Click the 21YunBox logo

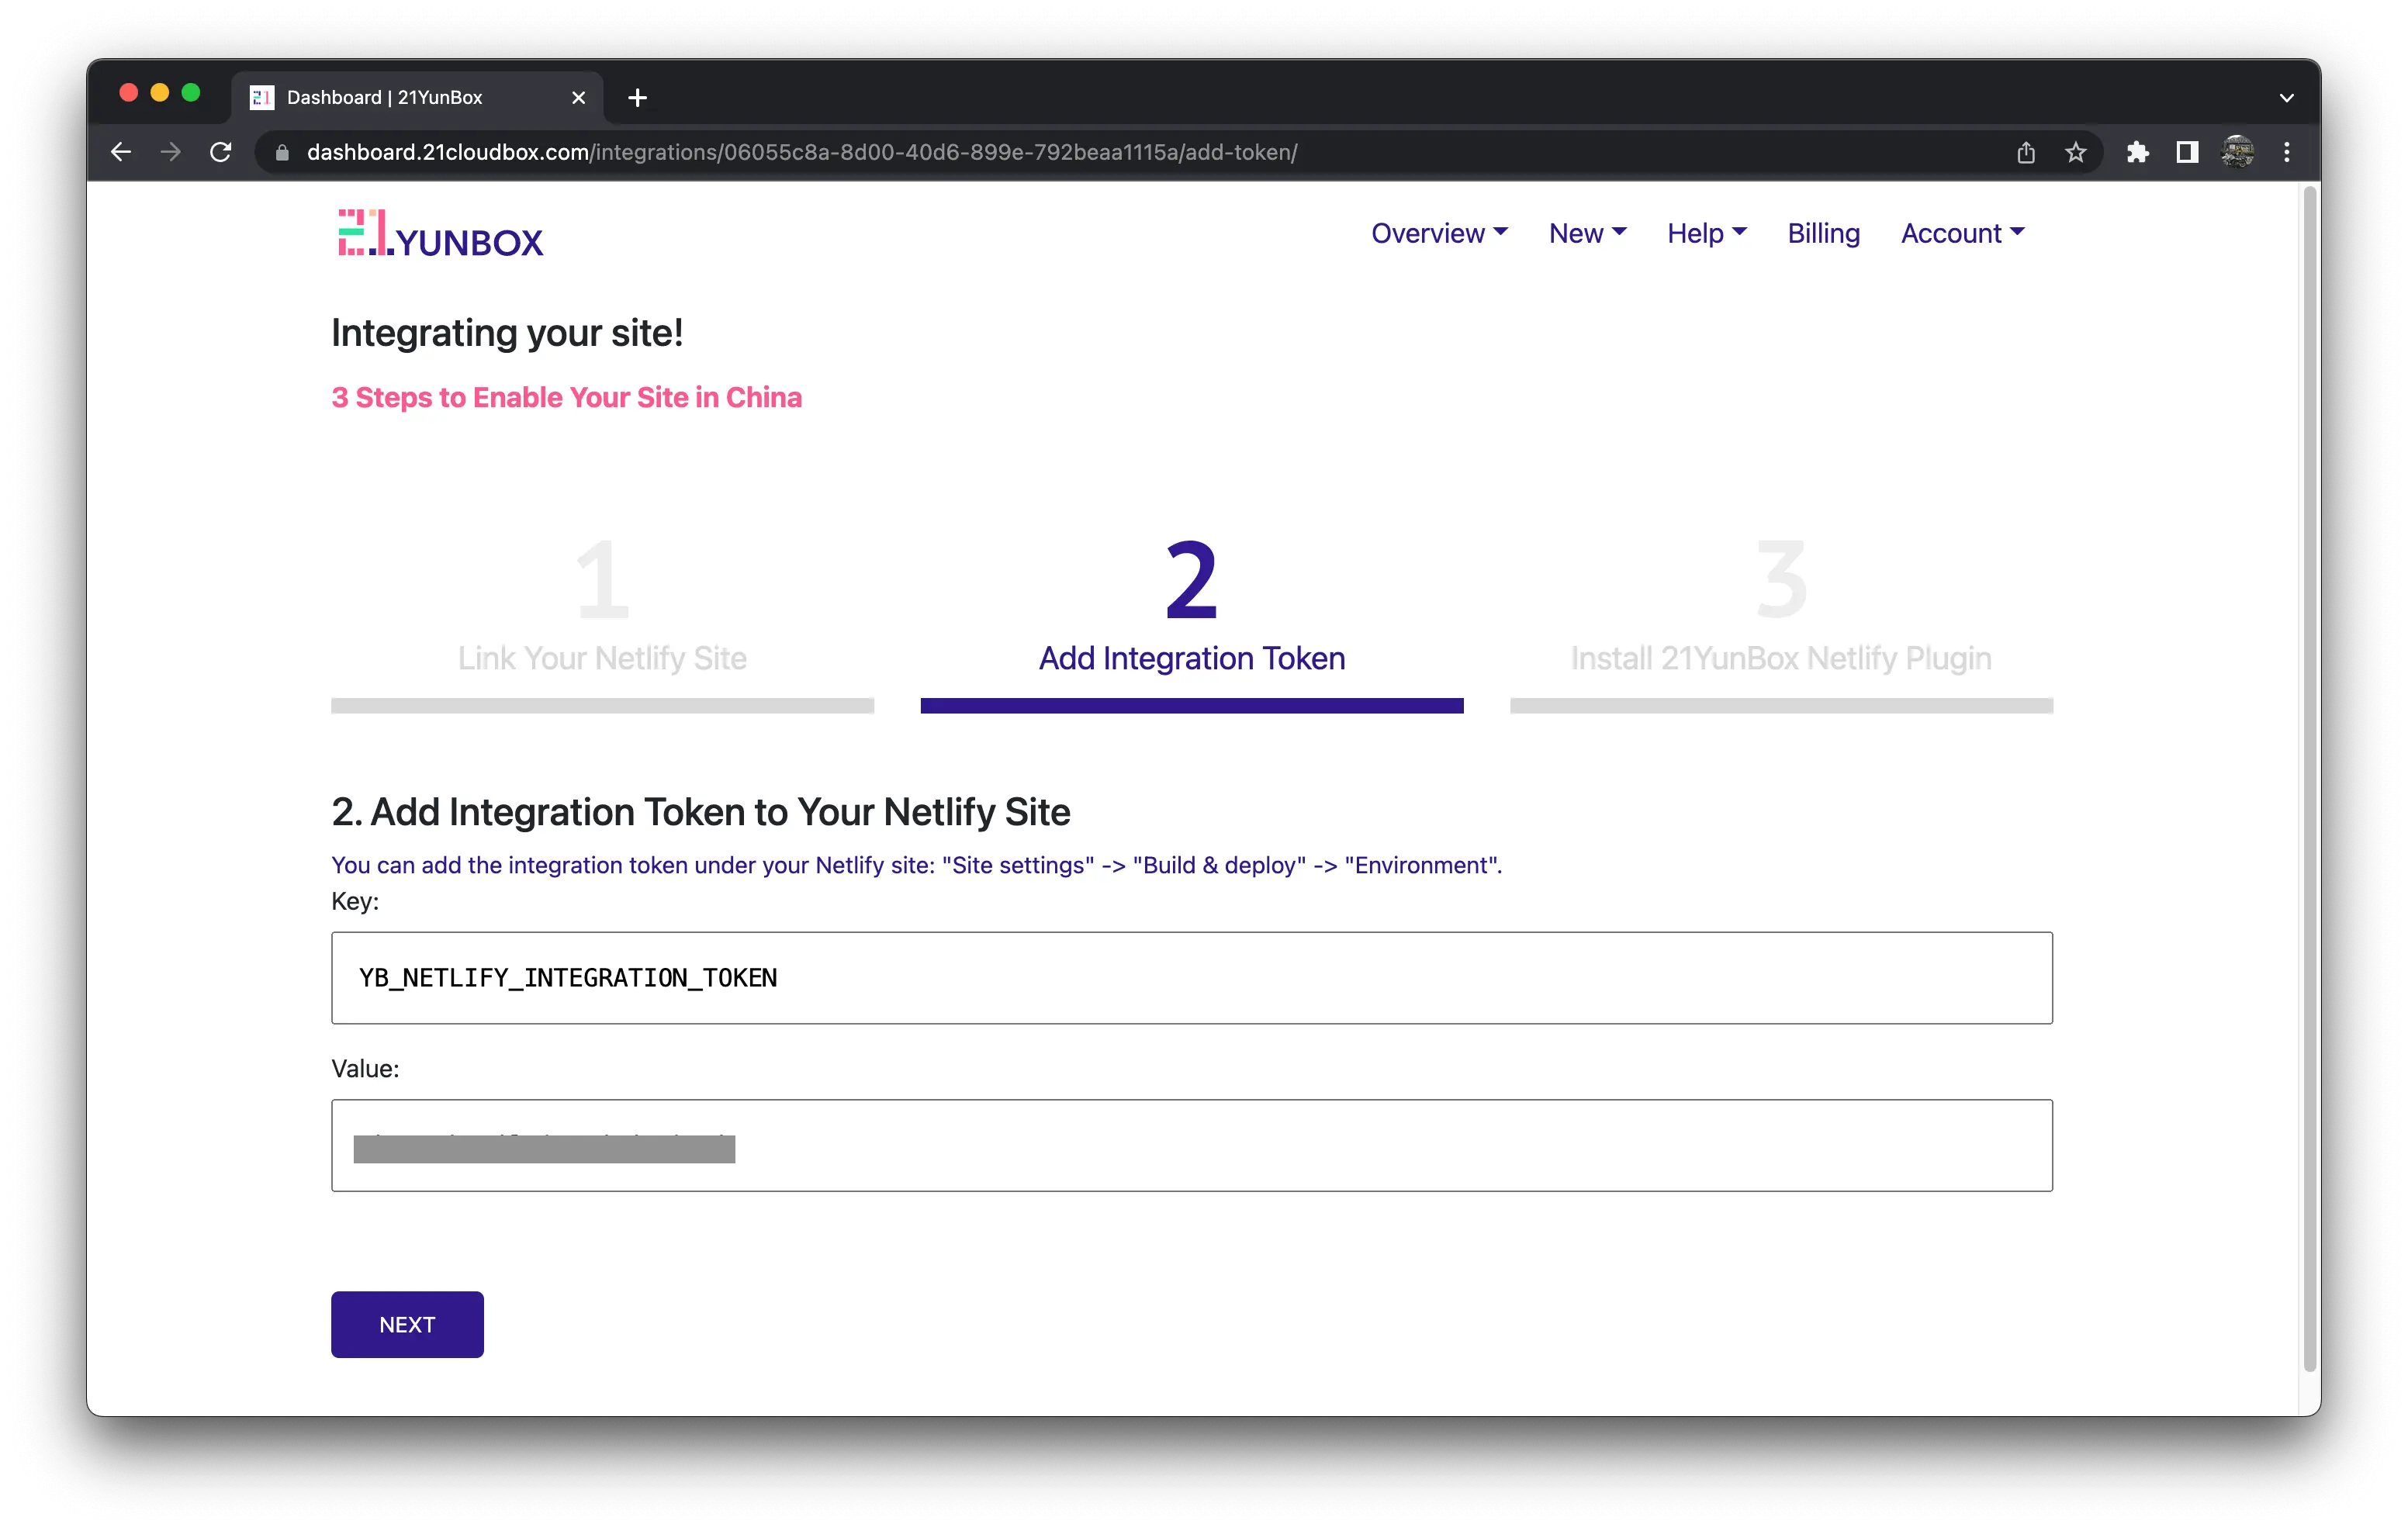pos(440,234)
